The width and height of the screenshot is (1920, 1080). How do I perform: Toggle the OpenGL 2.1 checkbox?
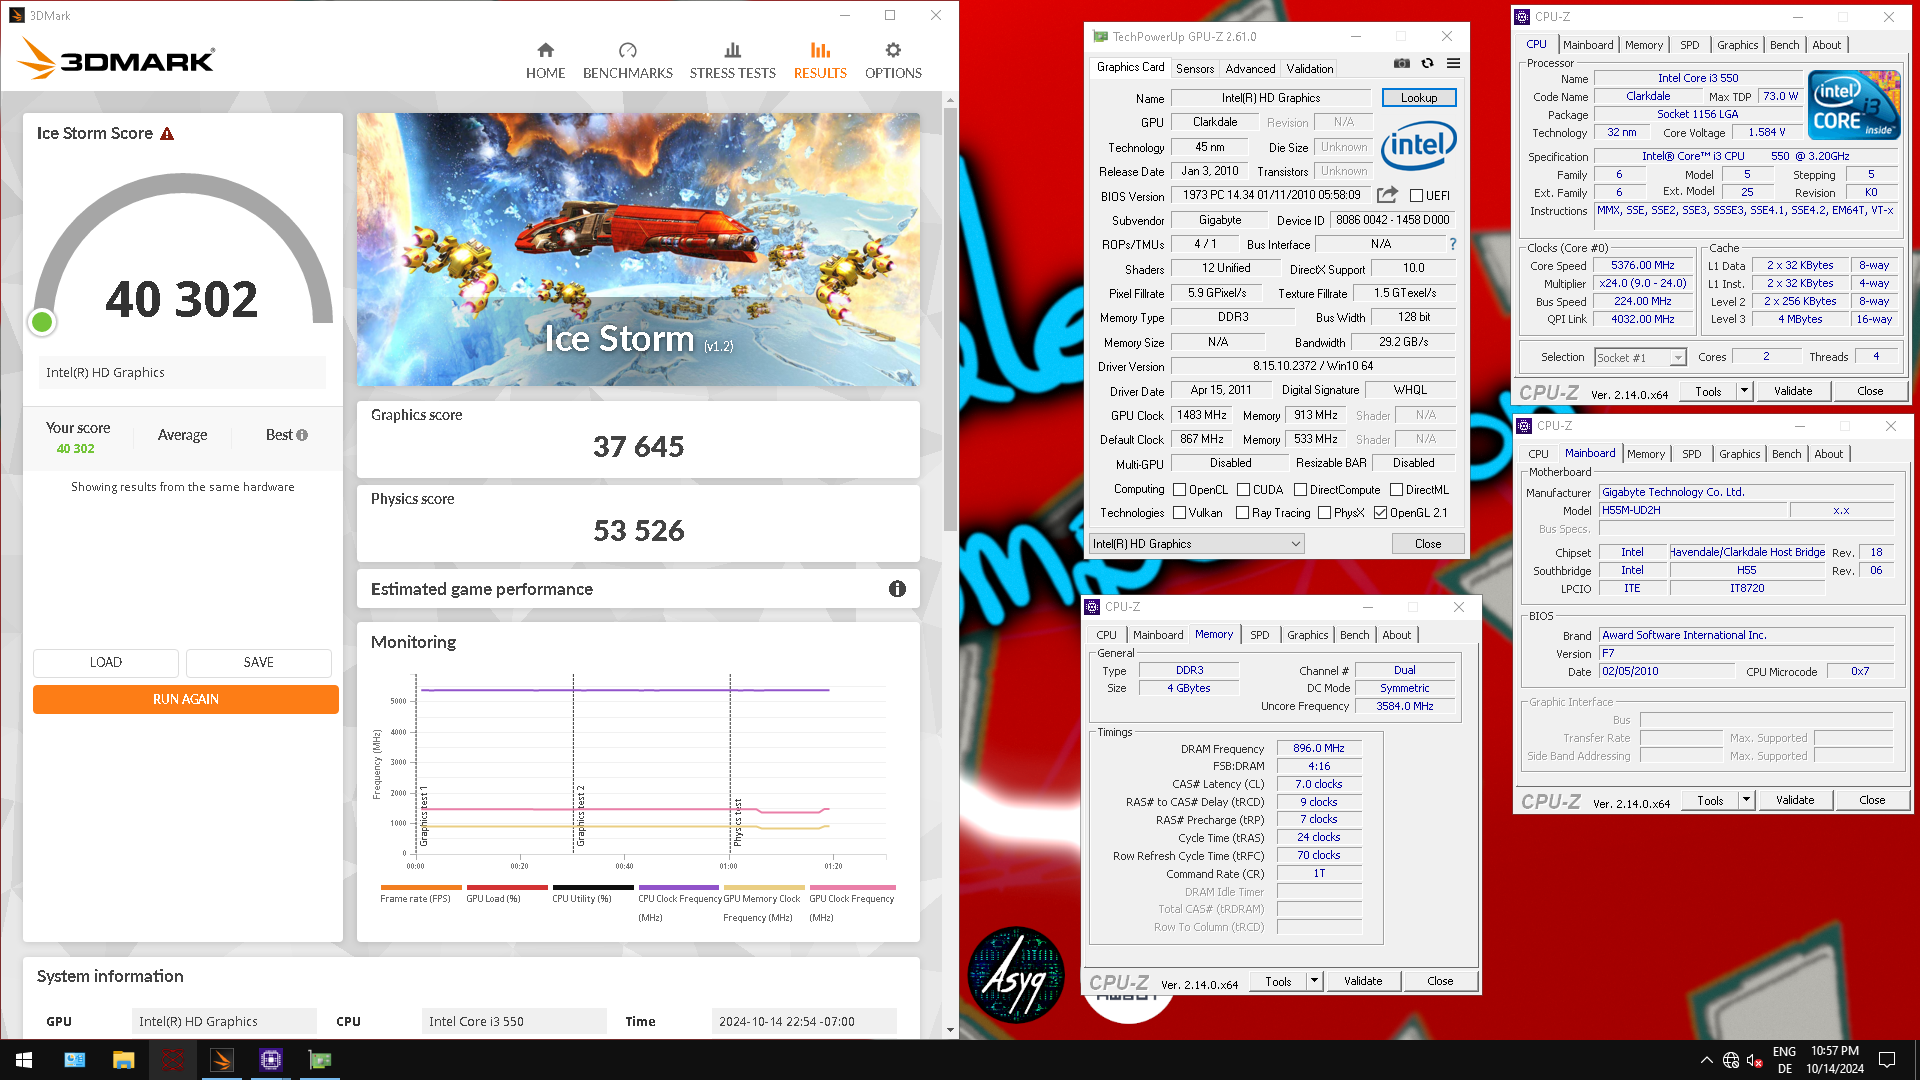(1380, 513)
